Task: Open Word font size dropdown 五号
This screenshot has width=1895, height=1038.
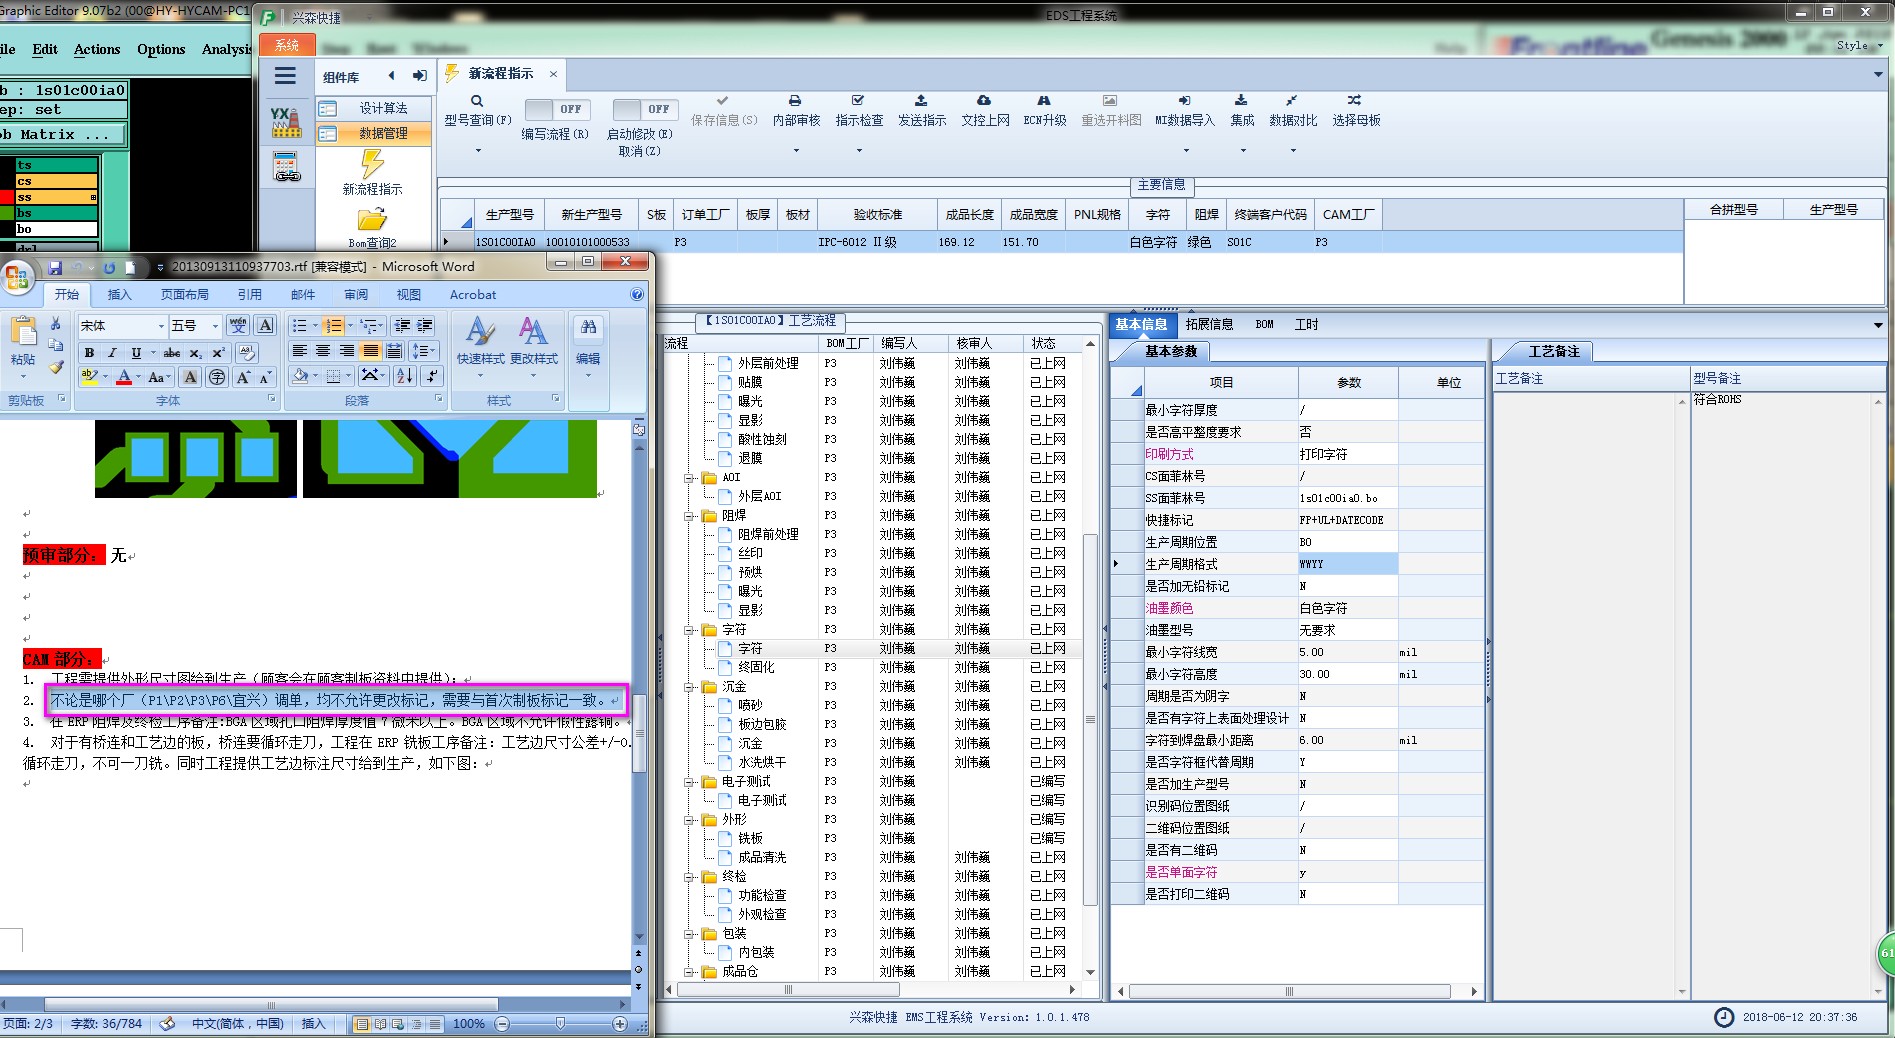Action: (x=214, y=326)
